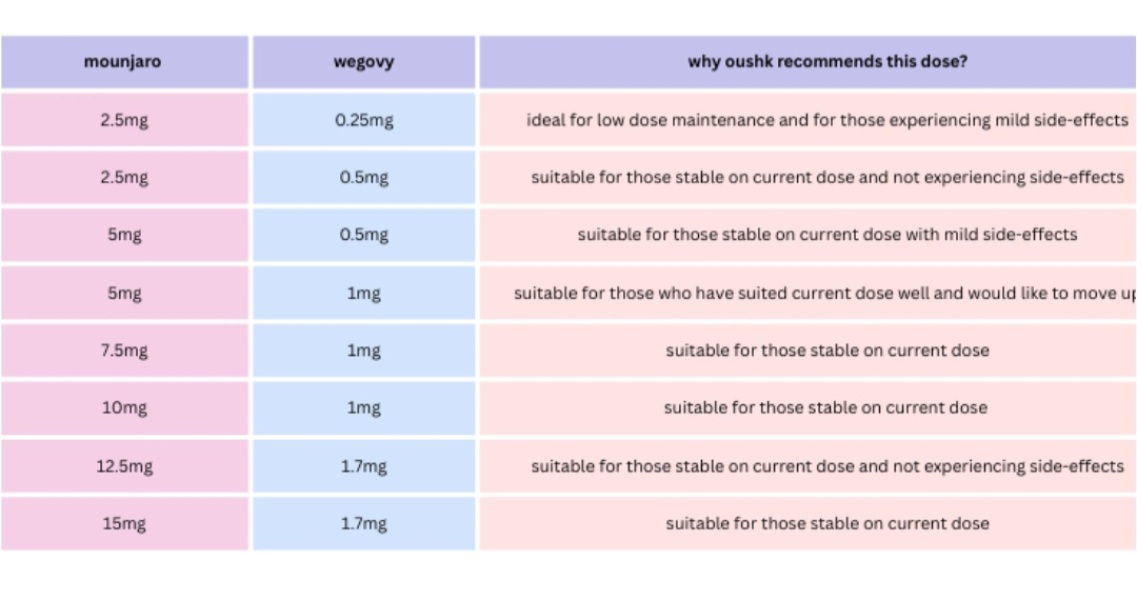The width and height of the screenshot is (1137, 600).
Task: Select the recommendation text in the 15mg row
Action: coord(827,523)
